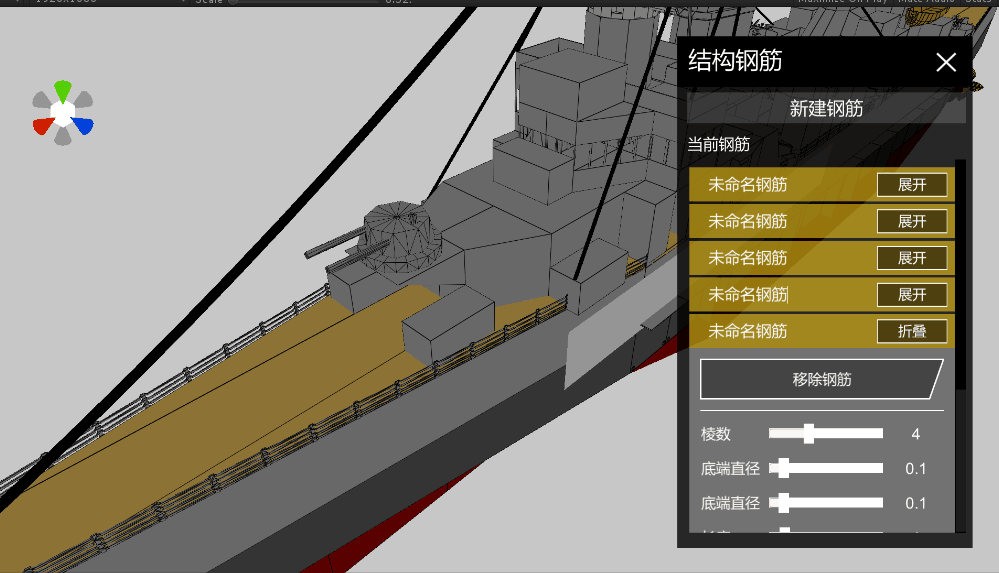Screen dimensions: 999x573
Task: Collapse the last 未命名钢筋 row with 折叠
Action: (x=912, y=331)
